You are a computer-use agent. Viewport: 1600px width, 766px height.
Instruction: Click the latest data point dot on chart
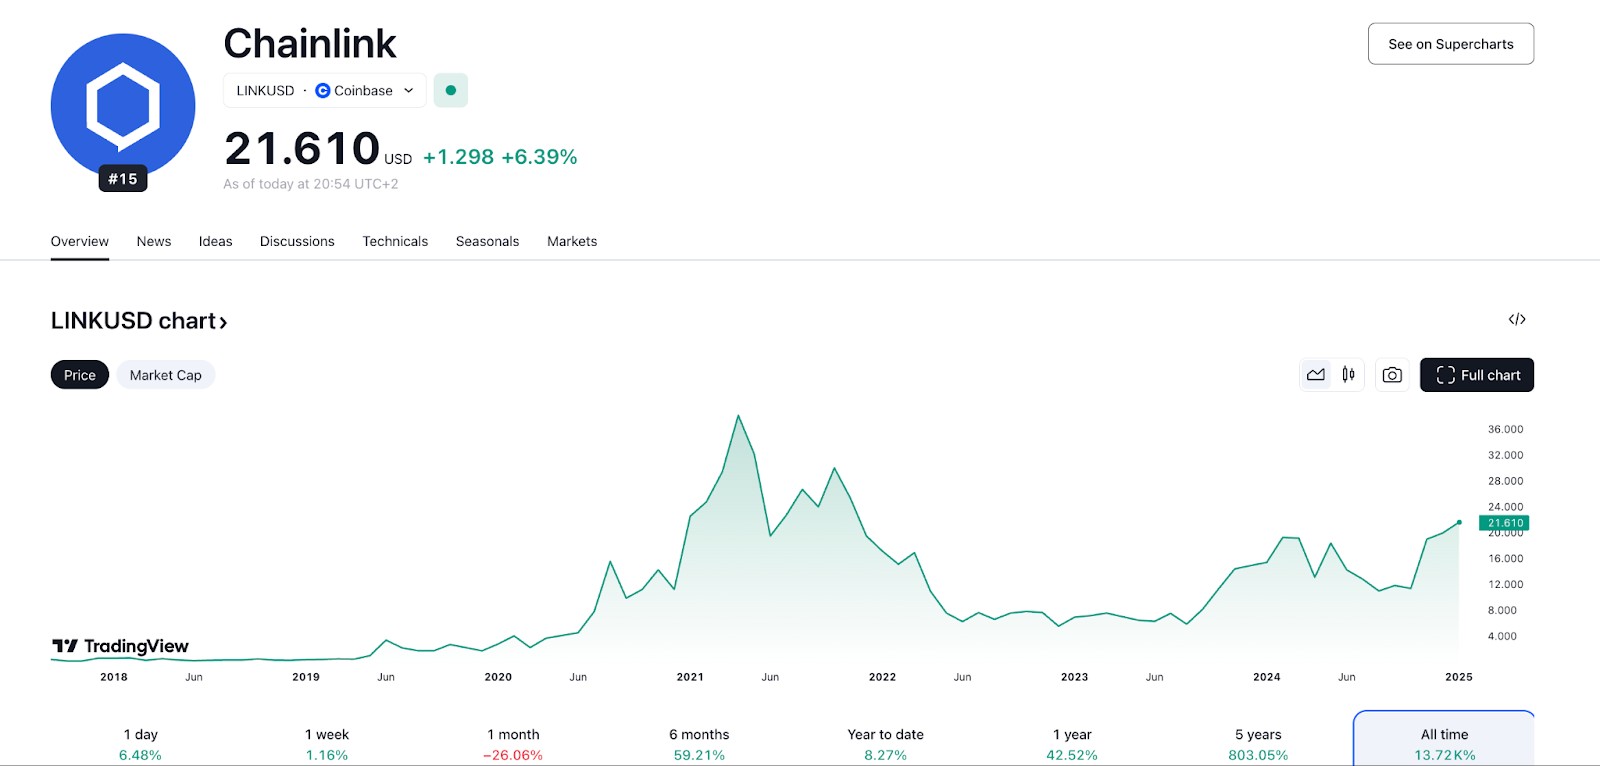[1459, 522]
